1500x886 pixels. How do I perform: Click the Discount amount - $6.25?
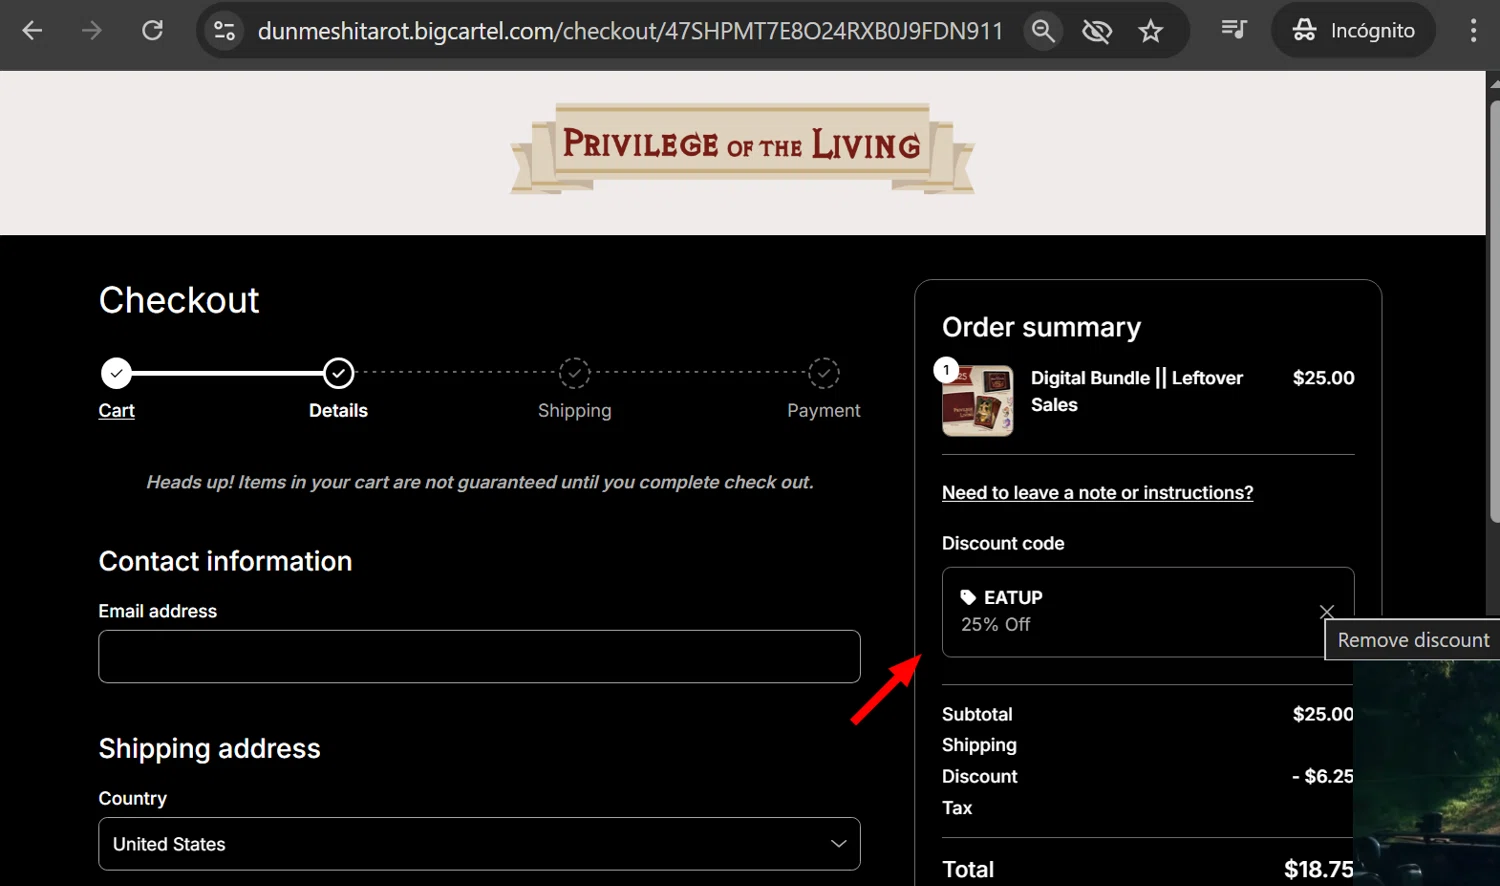[1322, 776]
